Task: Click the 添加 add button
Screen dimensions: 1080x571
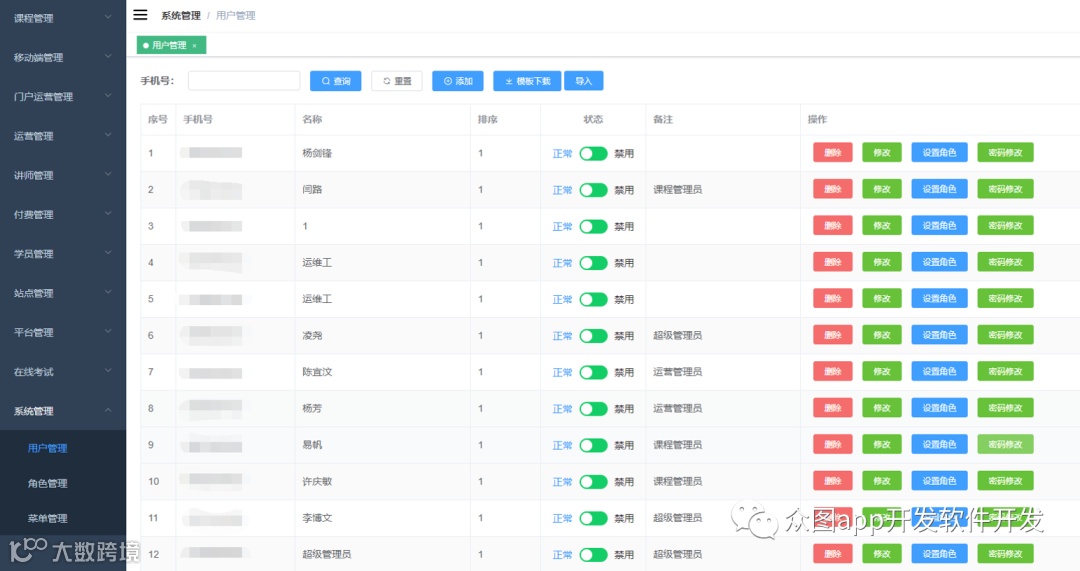Action: click(458, 81)
